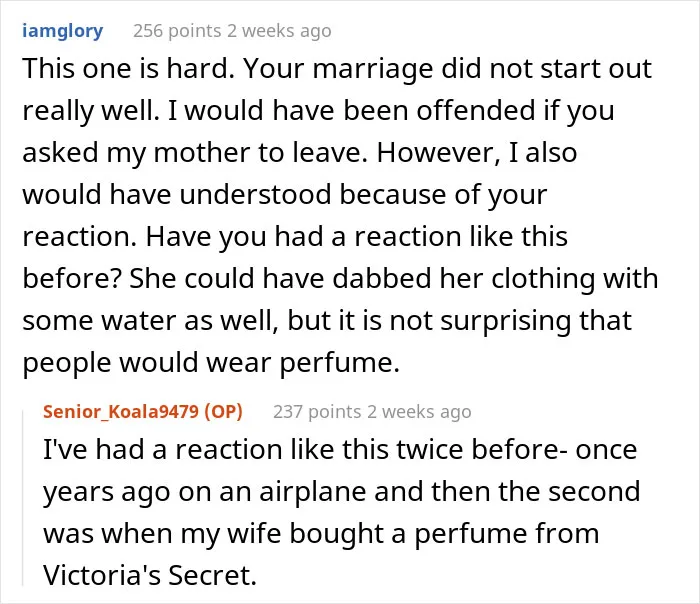Image resolution: width=700 pixels, height=604 pixels.
Task: Click the line 'people would wear perfume.'
Action: (211, 363)
